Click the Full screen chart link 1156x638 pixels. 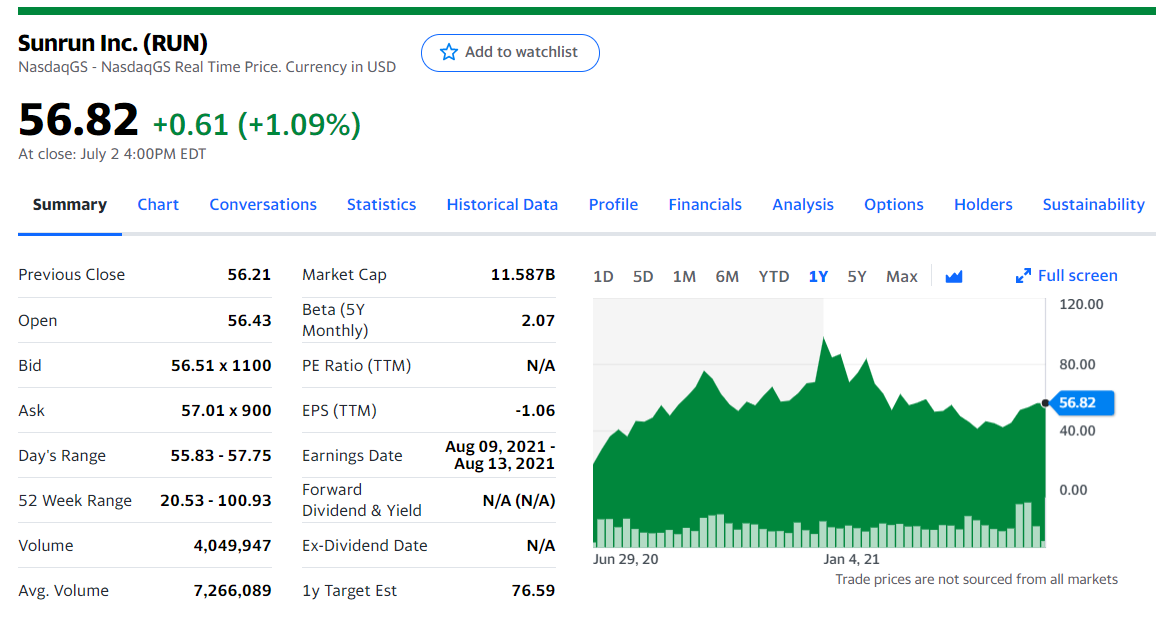tap(1077, 276)
